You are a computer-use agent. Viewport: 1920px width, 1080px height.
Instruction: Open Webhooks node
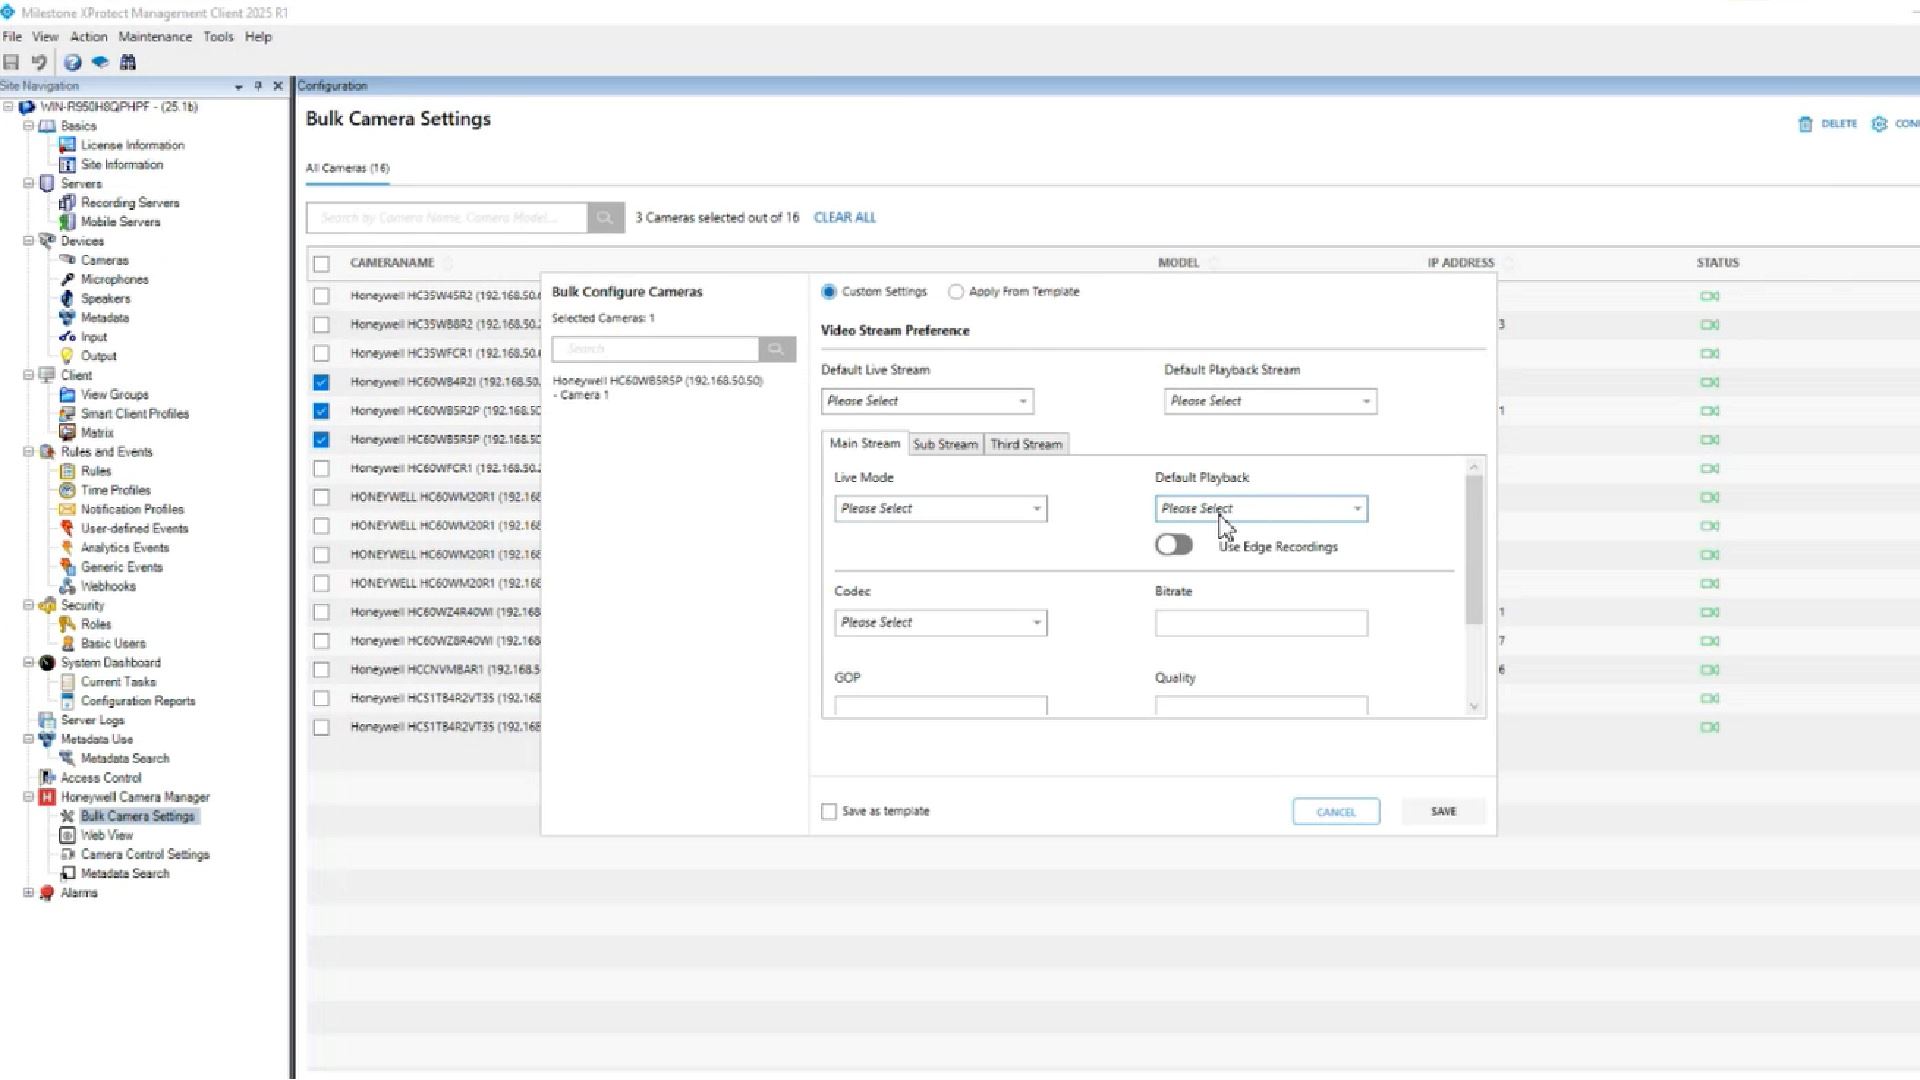pyautogui.click(x=108, y=586)
